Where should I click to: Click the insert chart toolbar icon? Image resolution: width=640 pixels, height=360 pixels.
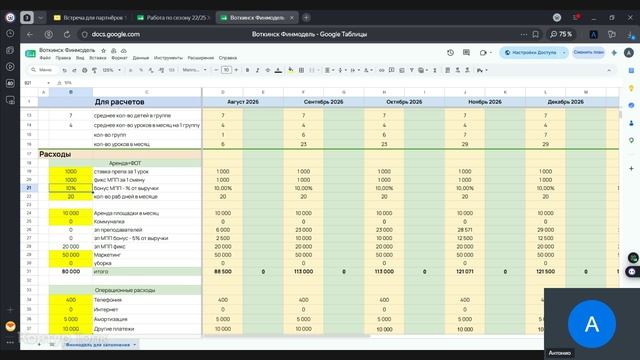pyautogui.click(x=402, y=70)
